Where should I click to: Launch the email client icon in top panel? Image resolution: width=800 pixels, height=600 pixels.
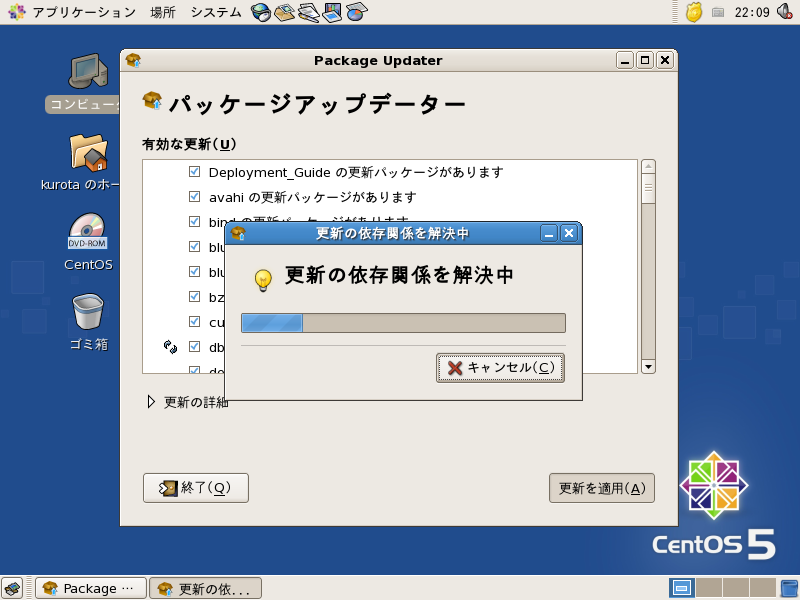(284, 12)
